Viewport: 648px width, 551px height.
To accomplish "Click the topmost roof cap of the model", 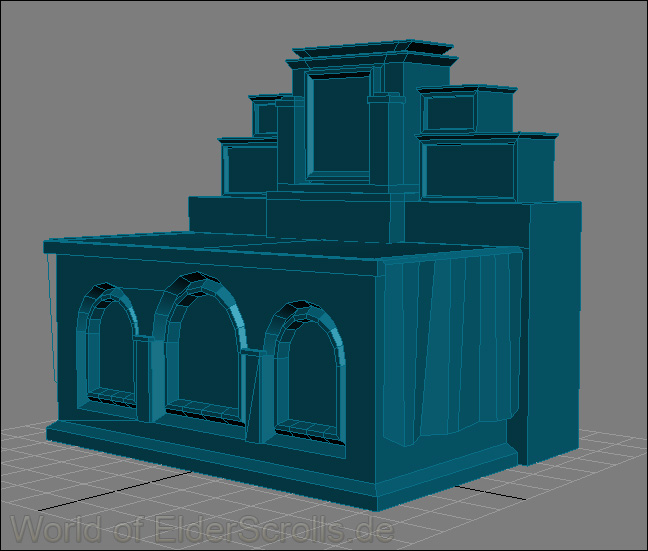I will tap(373, 49).
